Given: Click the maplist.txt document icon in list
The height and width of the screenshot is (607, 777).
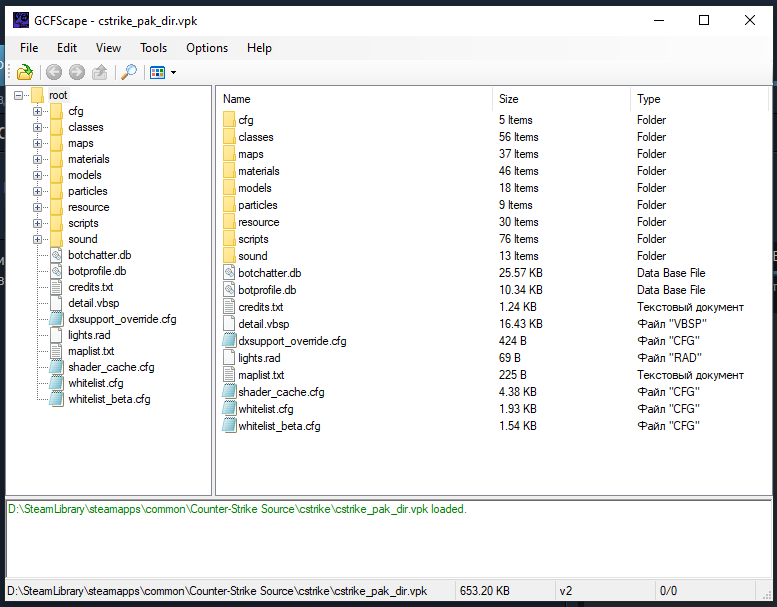Looking at the screenshot, I should pyautogui.click(x=229, y=375).
